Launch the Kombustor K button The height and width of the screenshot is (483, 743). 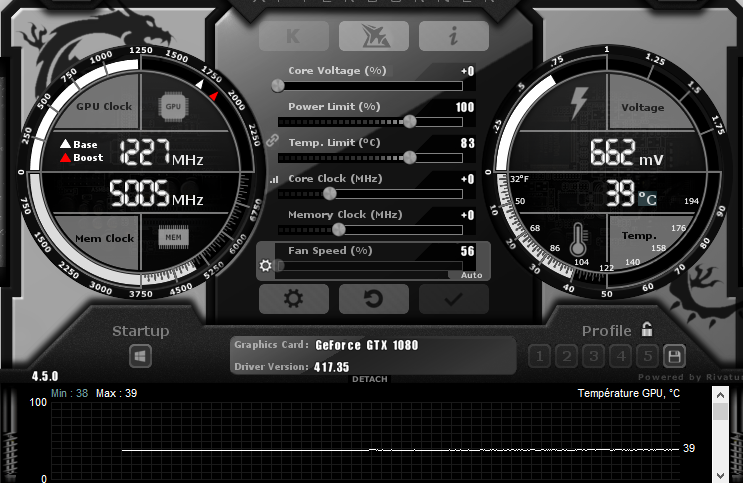pyautogui.click(x=294, y=36)
